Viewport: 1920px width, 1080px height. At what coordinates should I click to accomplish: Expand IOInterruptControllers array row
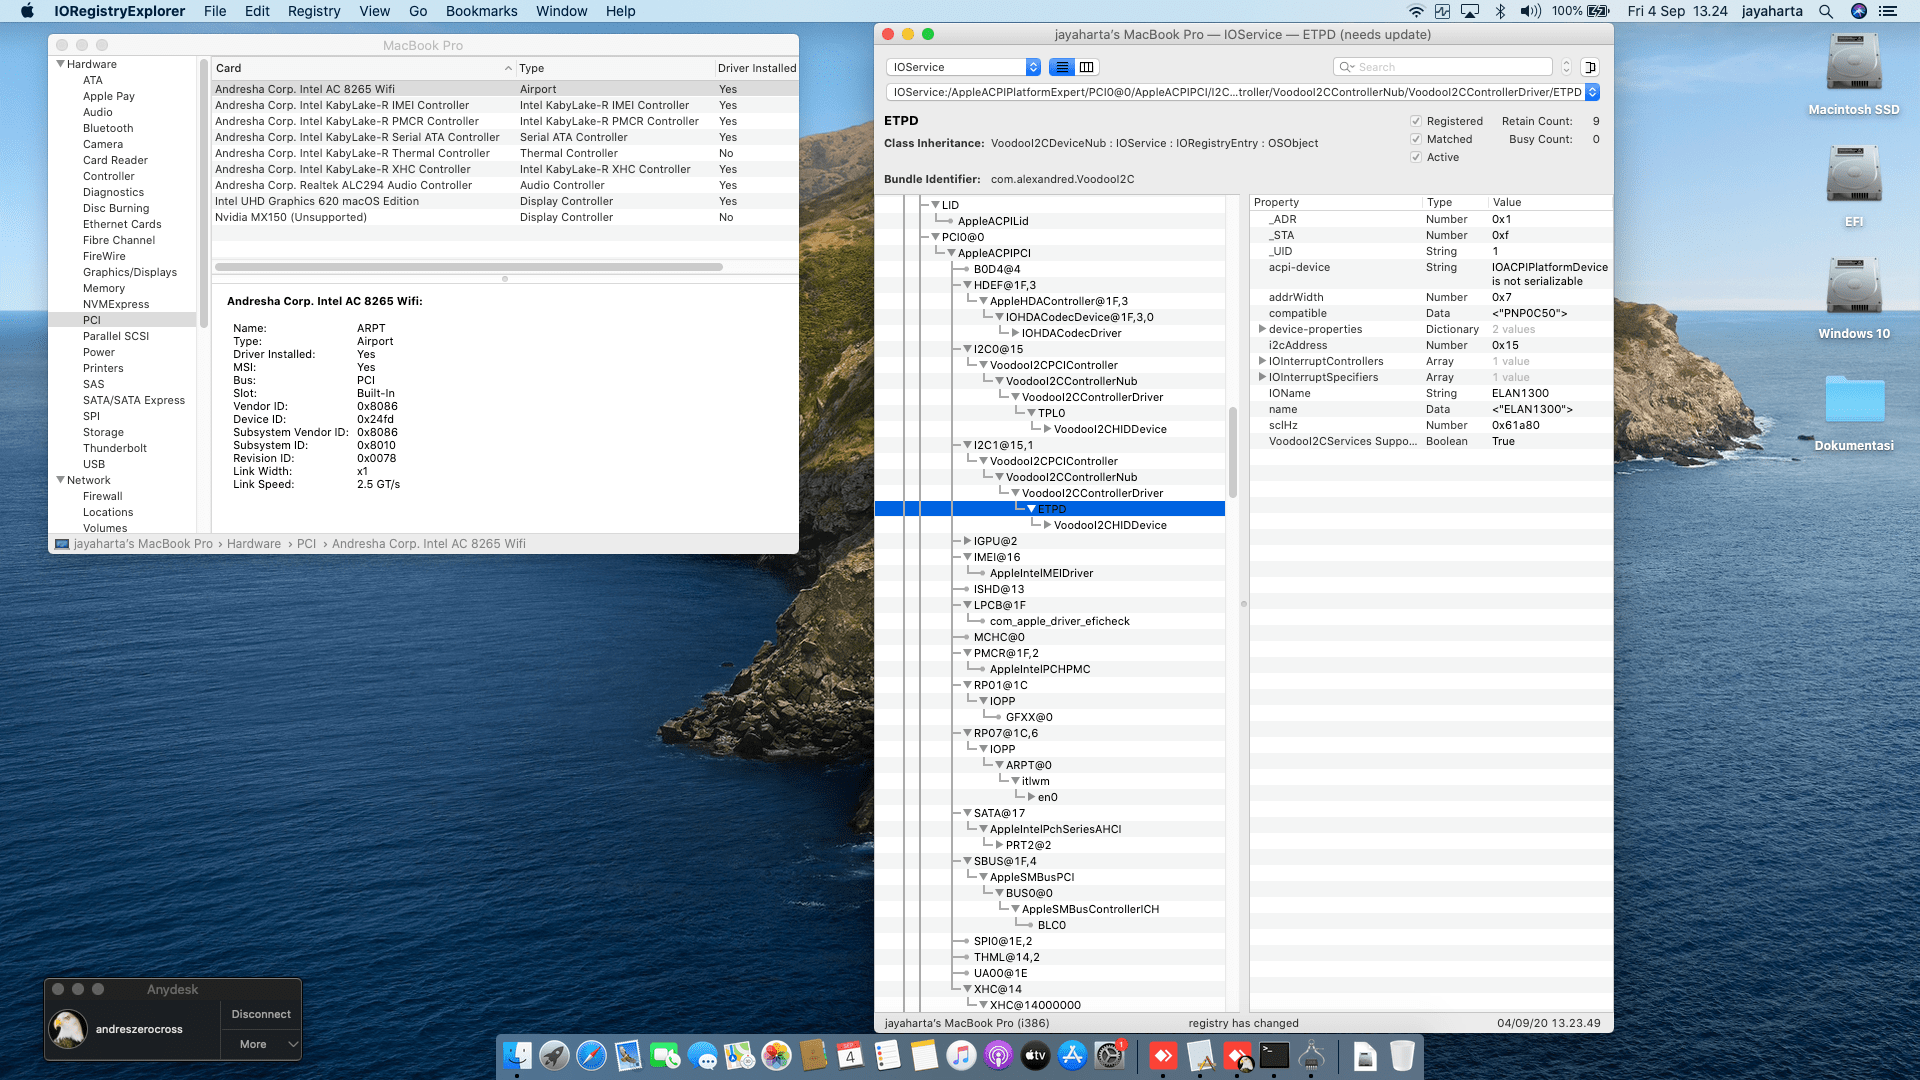pyautogui.click(x=1262, y=361)
